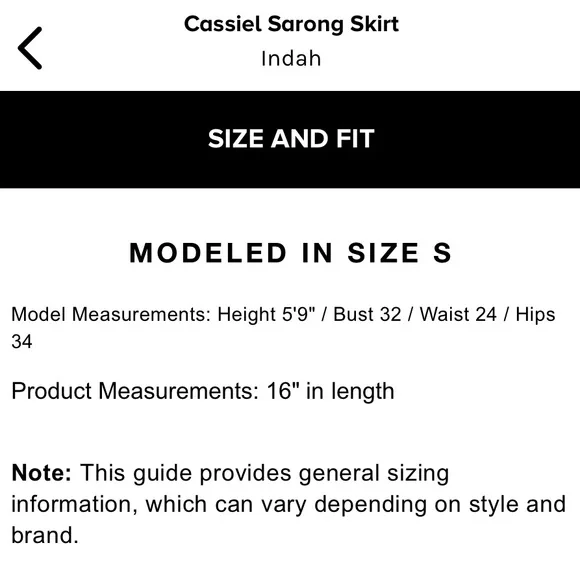This screenshot has height=580, width=580.
Task: Click the Bust 32 measurement
Action: pos(367,314)
